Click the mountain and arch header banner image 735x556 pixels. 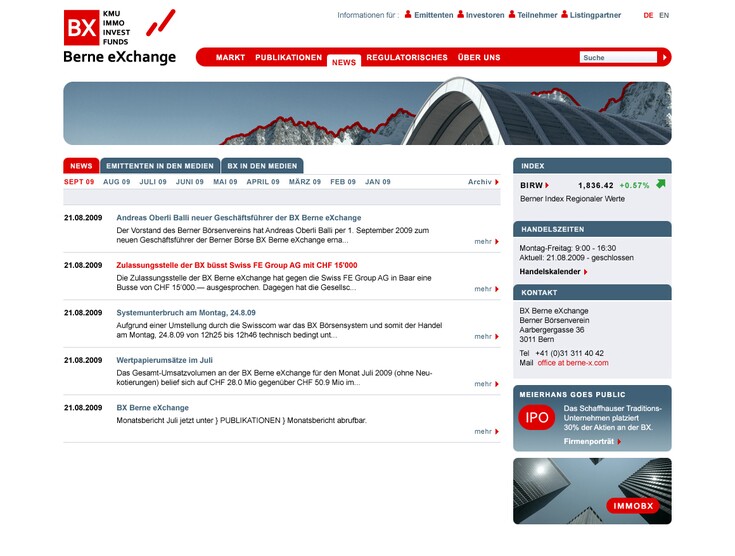[x=368, y=113]
